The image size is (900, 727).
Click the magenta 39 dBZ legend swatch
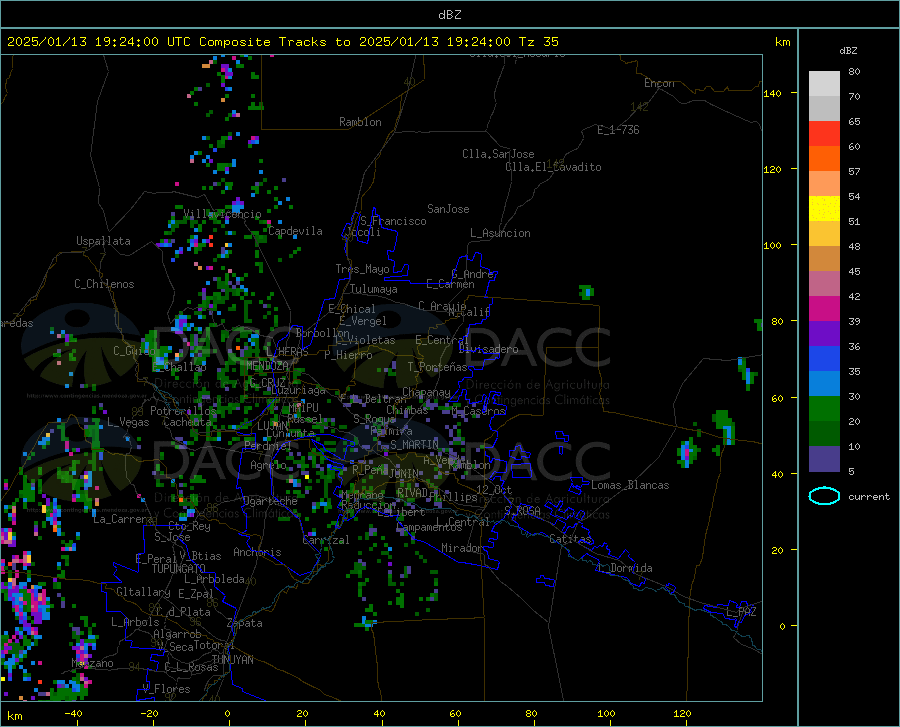pyautogui.click(x=824, y=309)
